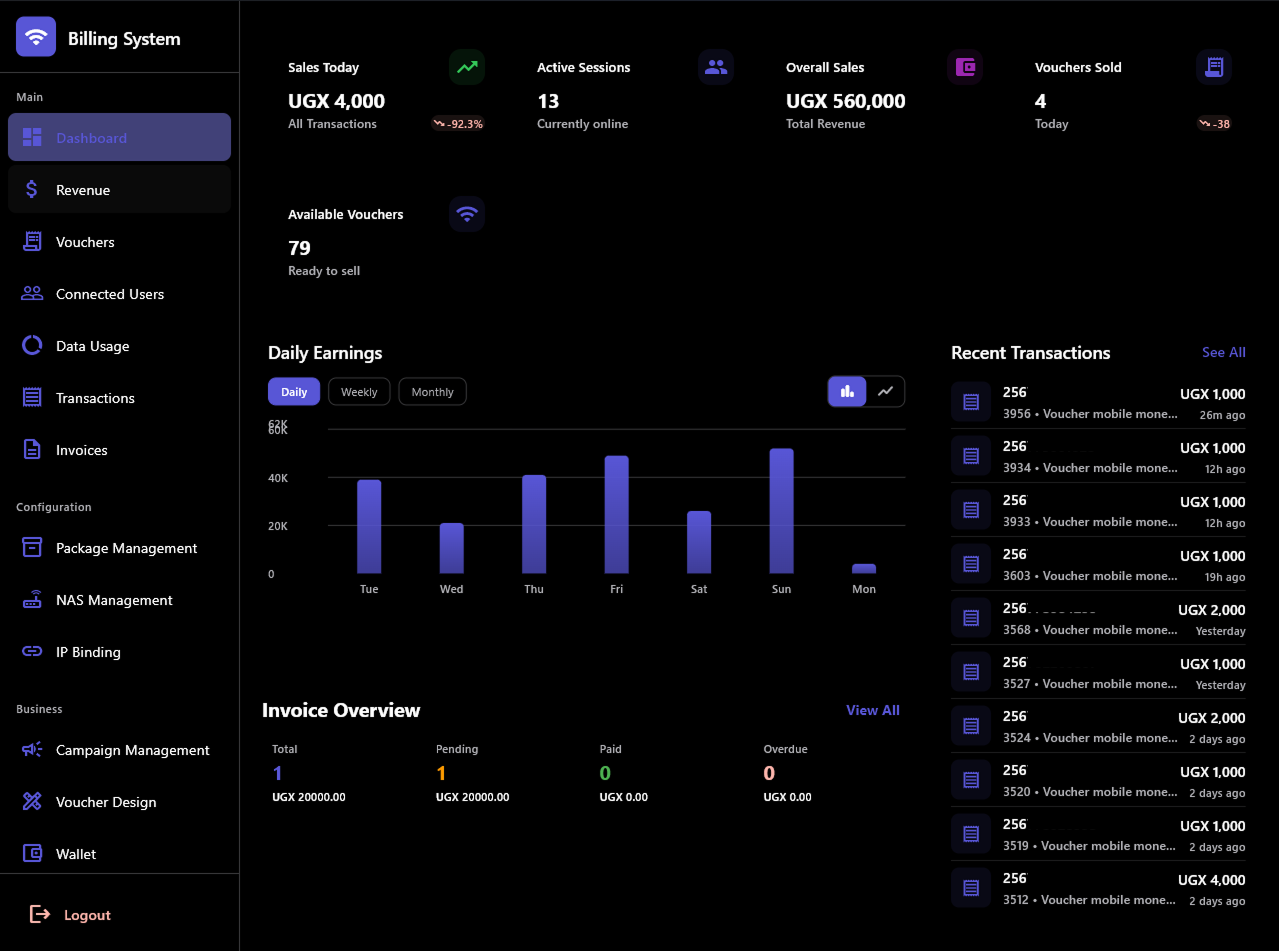Select the Weekly earnings view

tap(359, 391)
